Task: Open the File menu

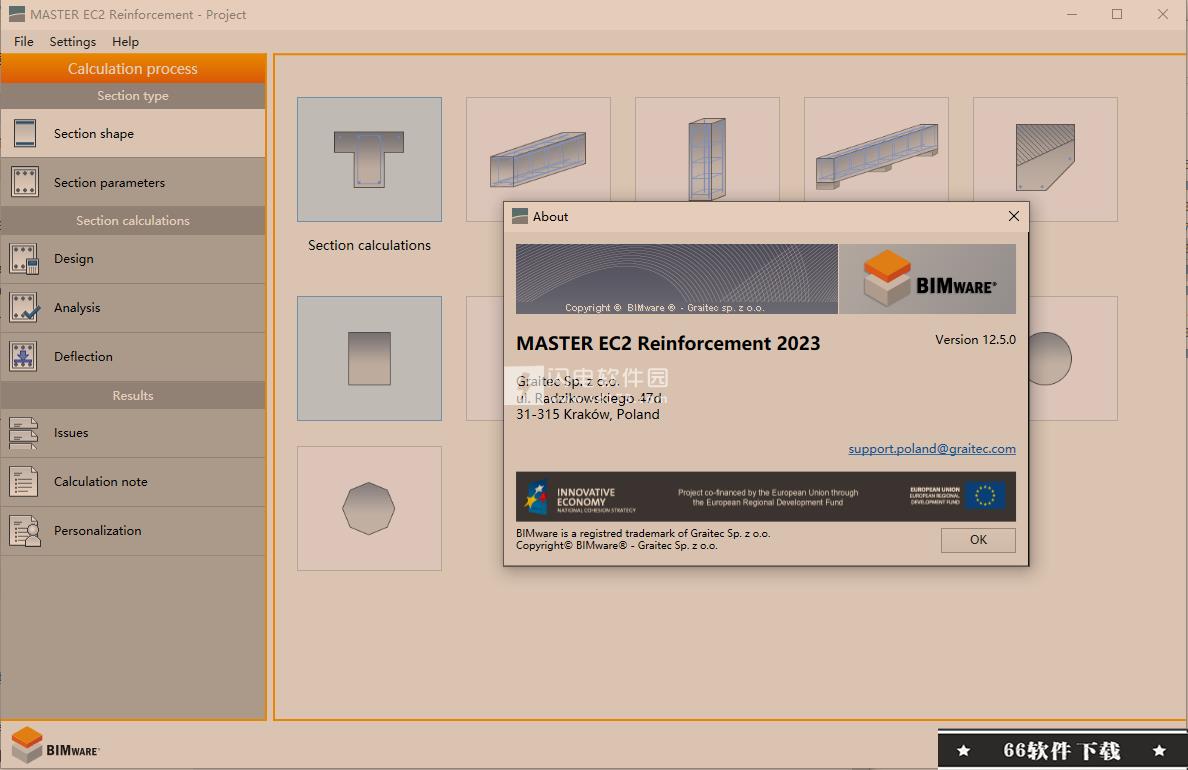Action: pyautogui.click(x=23, y=42)
